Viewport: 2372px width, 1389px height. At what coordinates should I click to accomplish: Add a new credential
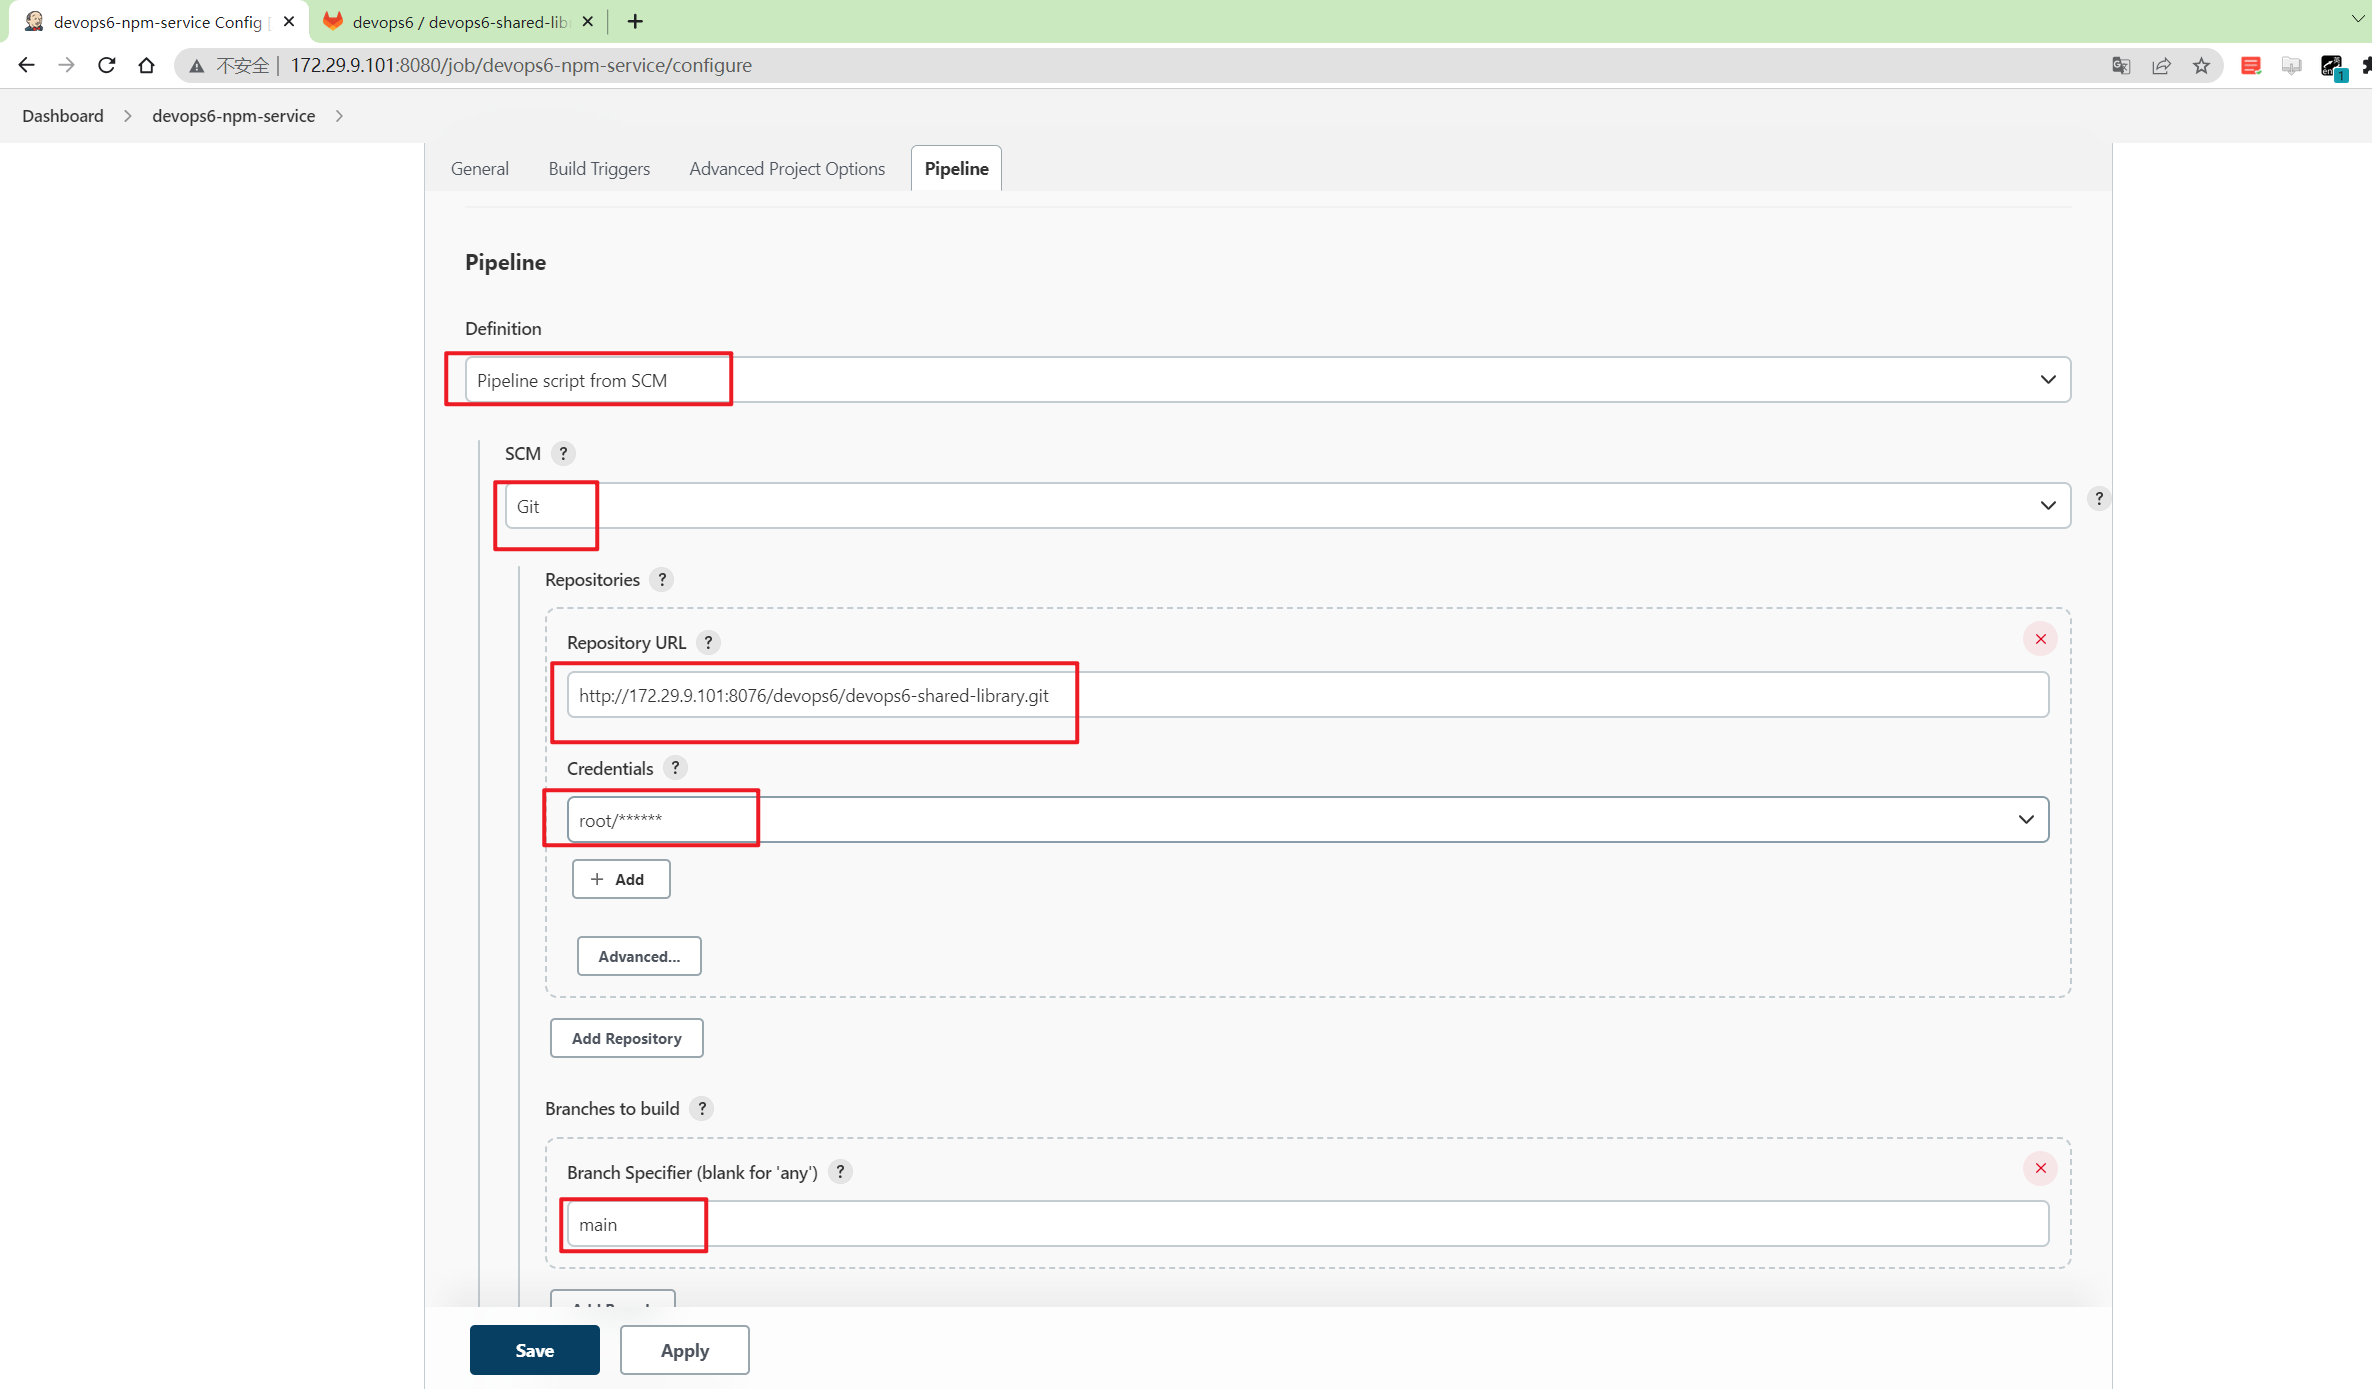pos(621,879)
